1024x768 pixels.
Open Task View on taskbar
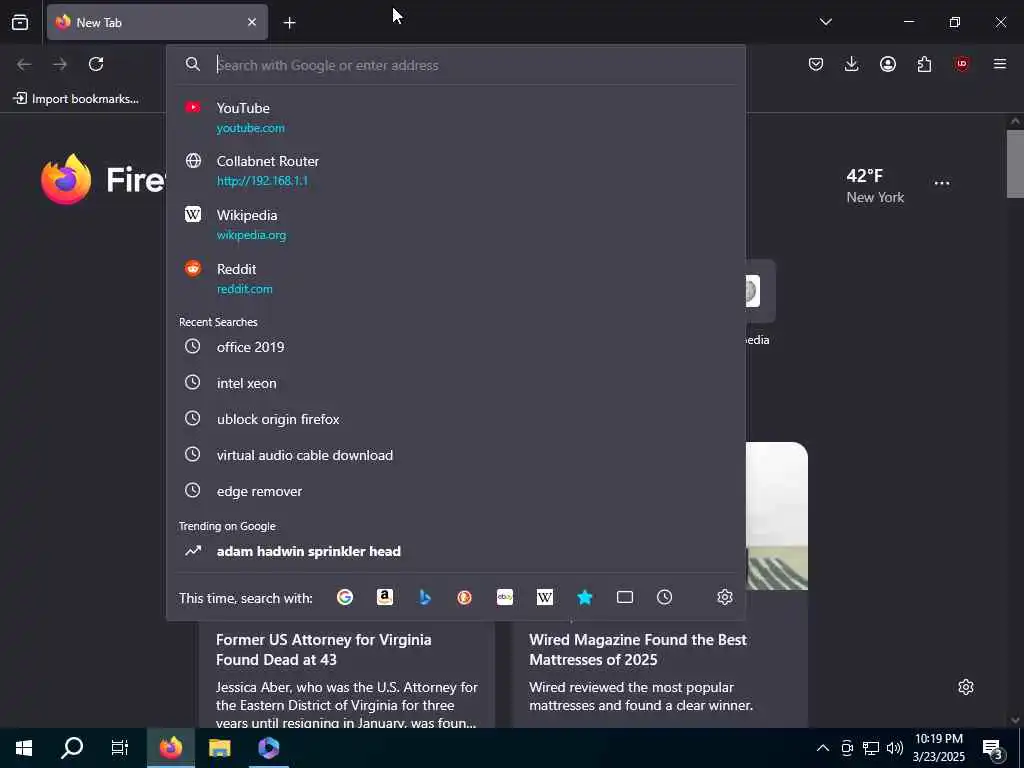click(x=120, y=748)
